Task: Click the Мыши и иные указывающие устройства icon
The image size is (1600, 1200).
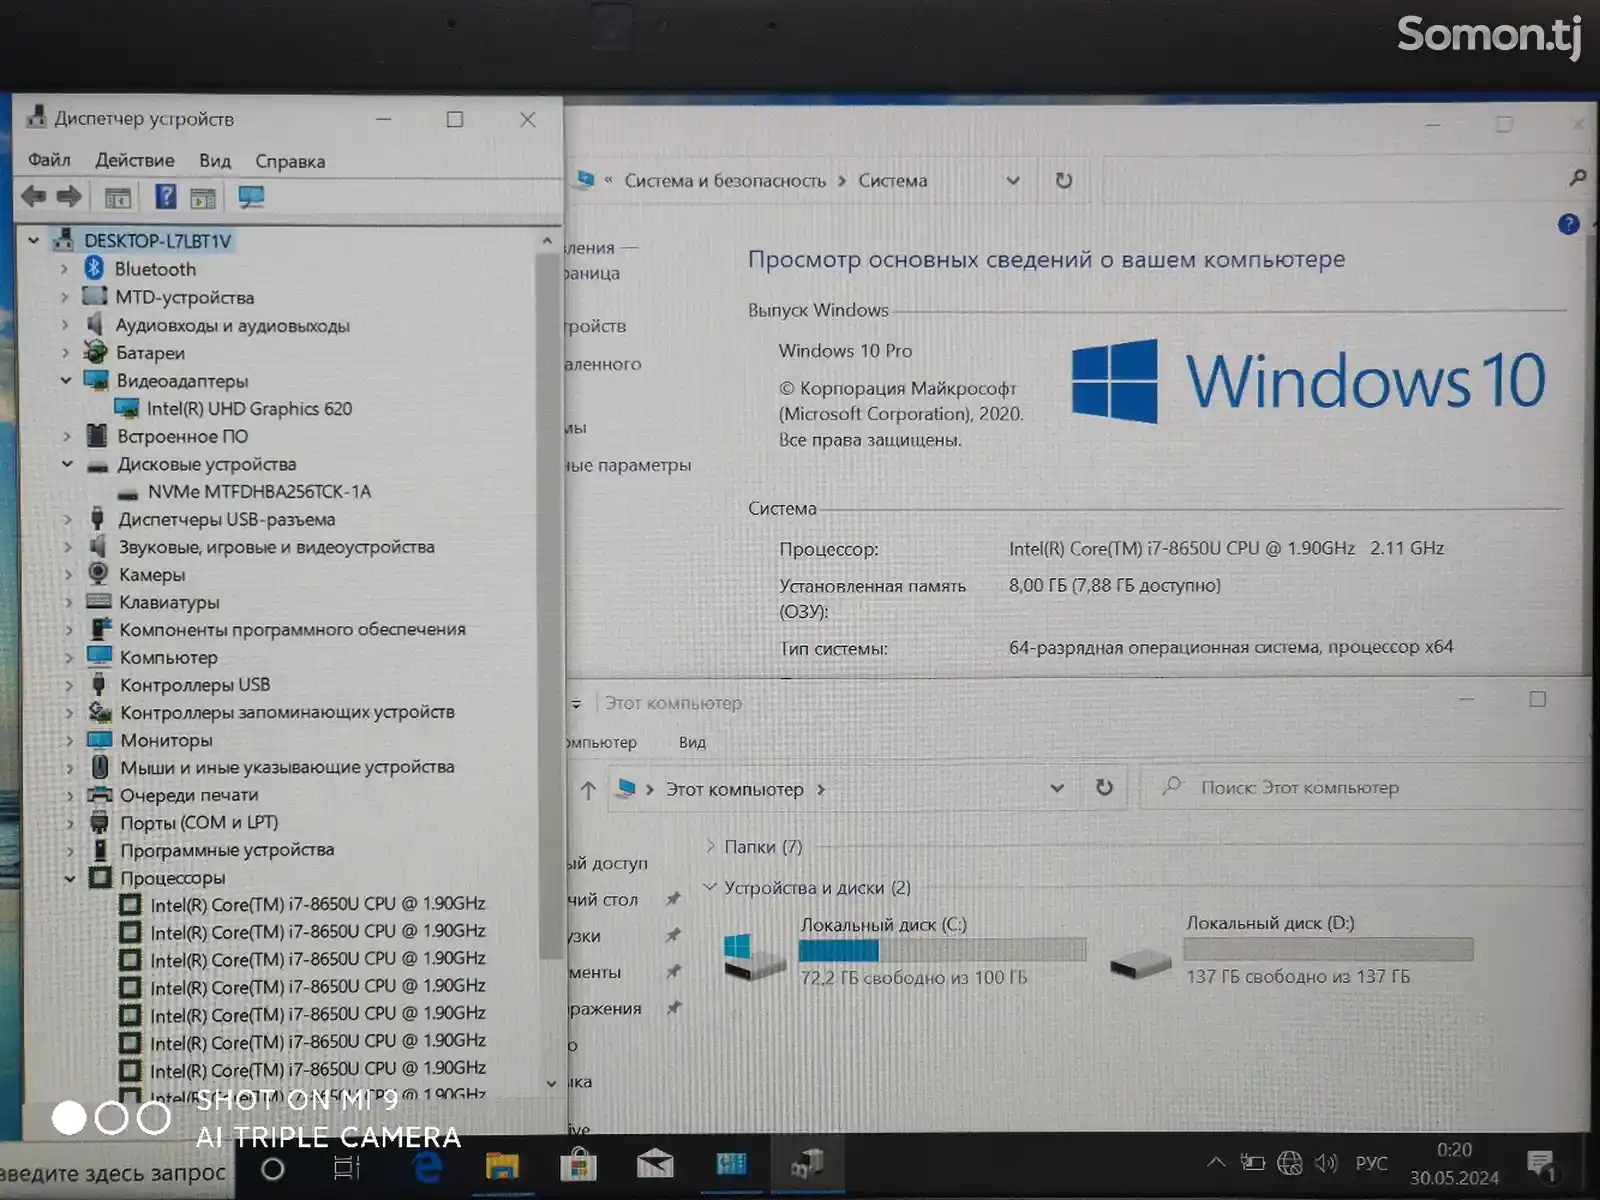Action: 100,767
